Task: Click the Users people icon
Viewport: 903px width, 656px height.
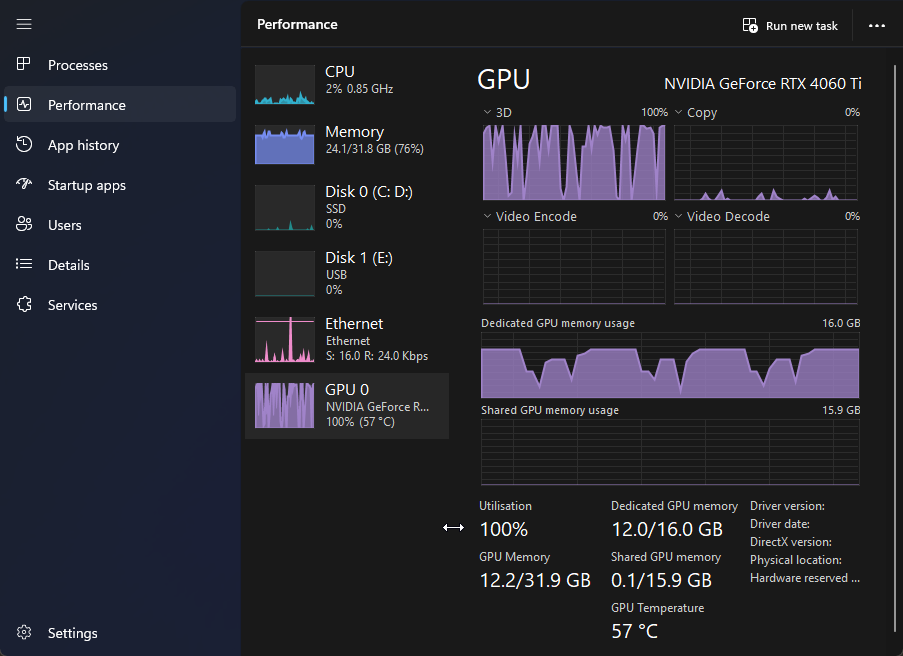Action: click(25, 225)
